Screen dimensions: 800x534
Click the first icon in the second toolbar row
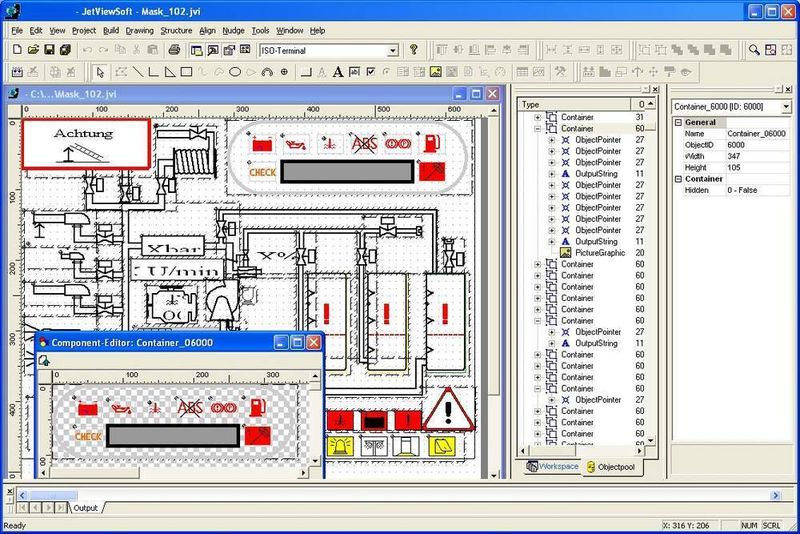coord(17,72)
